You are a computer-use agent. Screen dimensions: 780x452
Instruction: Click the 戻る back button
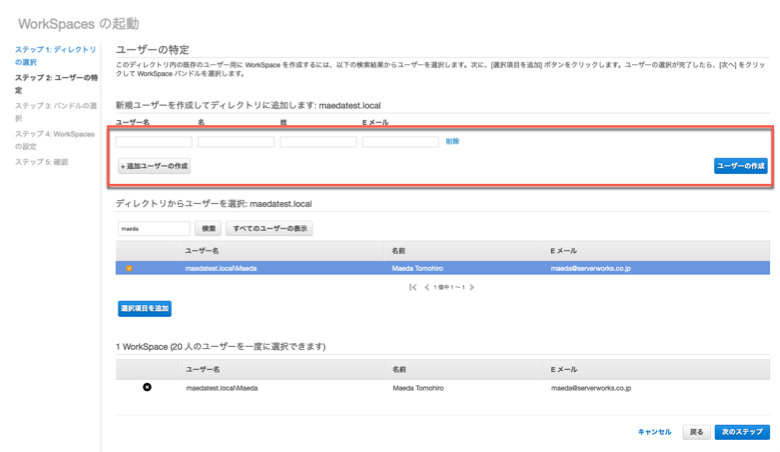click(x=696, y=432)
